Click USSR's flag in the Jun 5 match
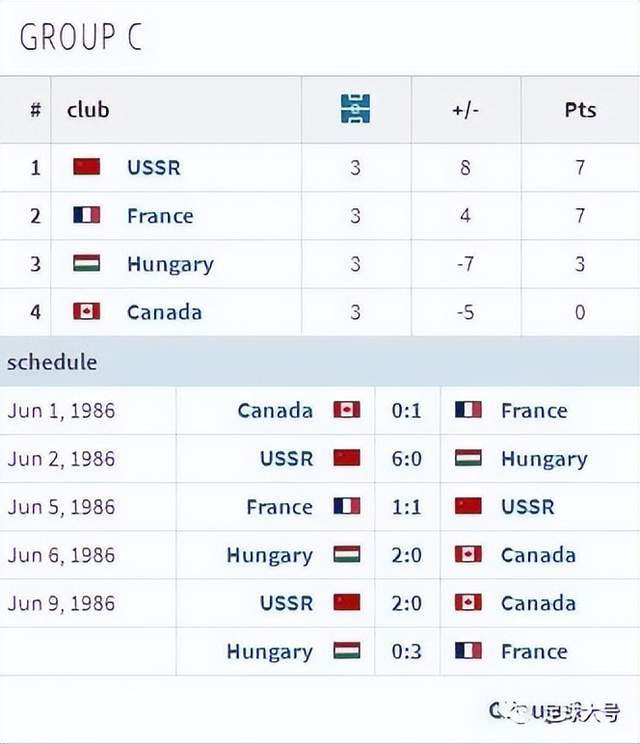Image resolution: width=640 pixels, height=744 pixels. [468, 506]
